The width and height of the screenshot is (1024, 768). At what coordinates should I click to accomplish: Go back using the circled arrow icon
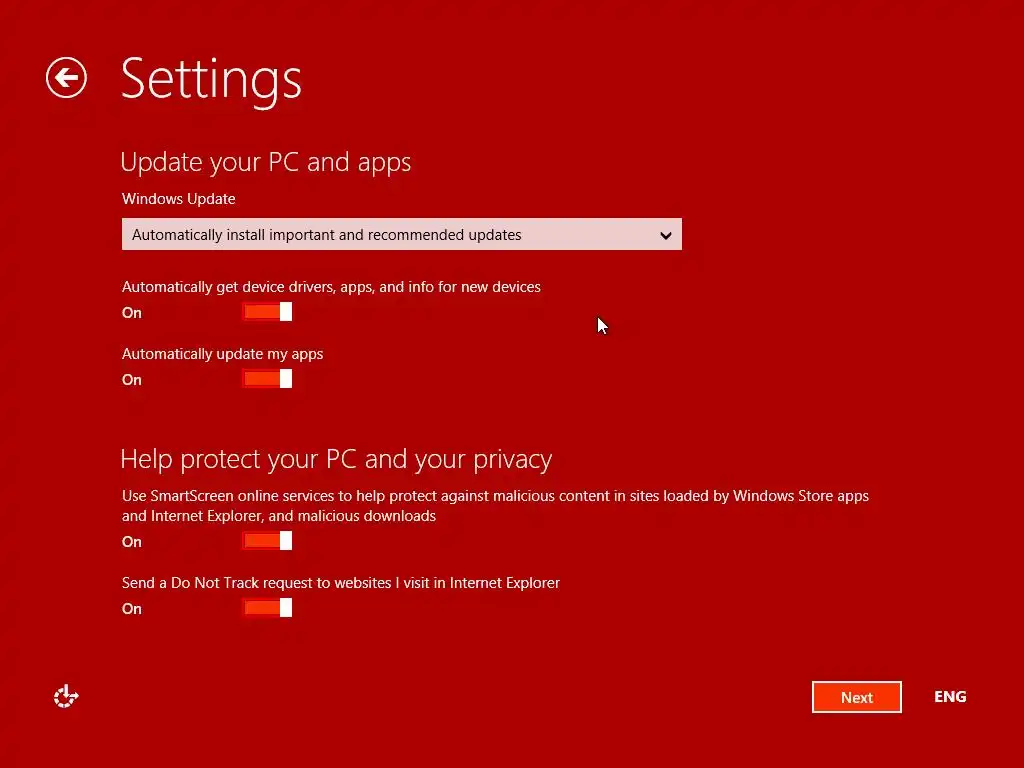66,78
